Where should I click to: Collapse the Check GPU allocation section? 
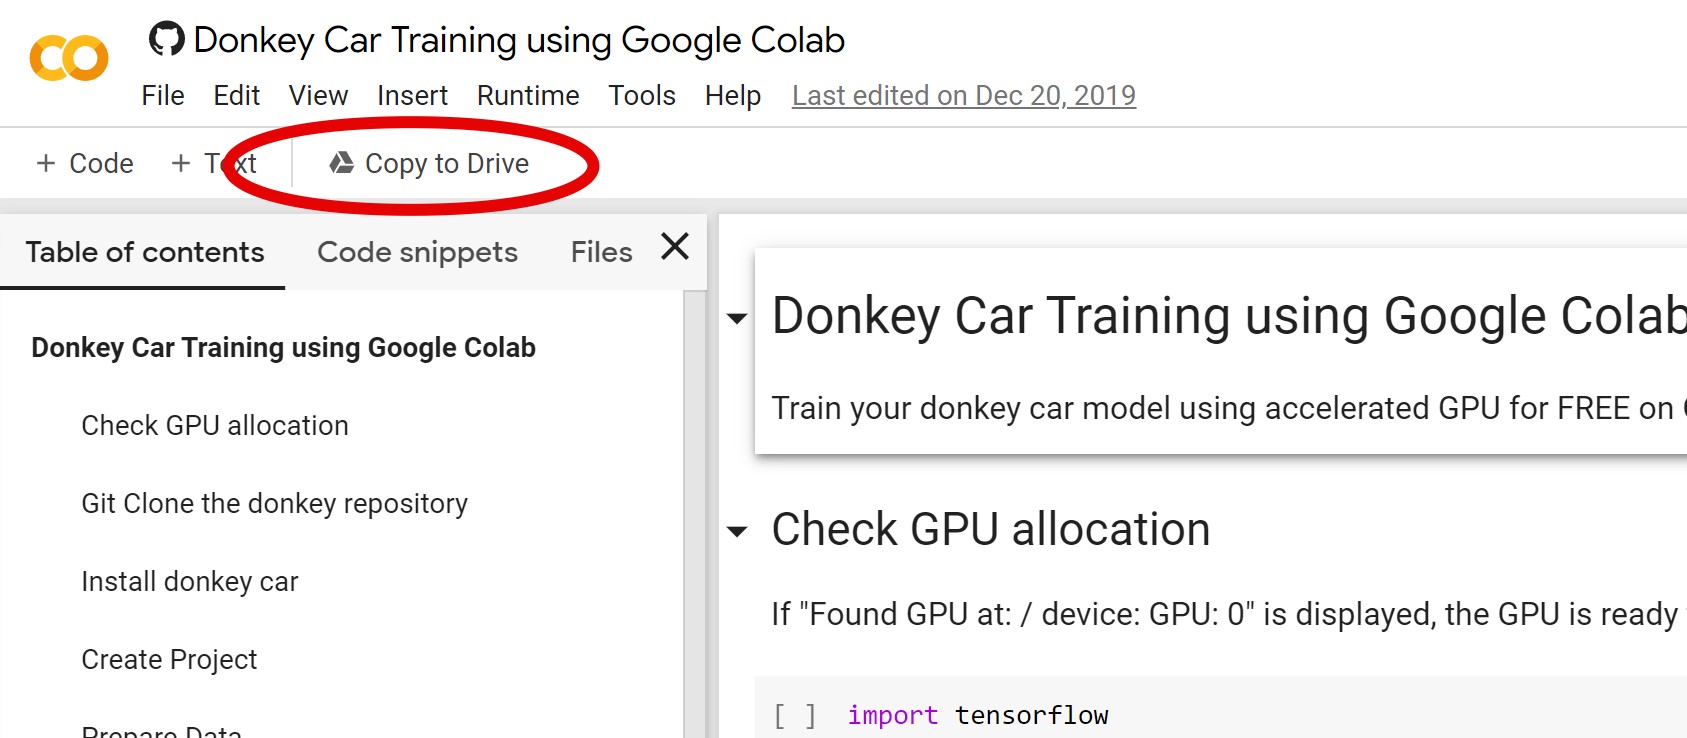click(x=737, y=531)
